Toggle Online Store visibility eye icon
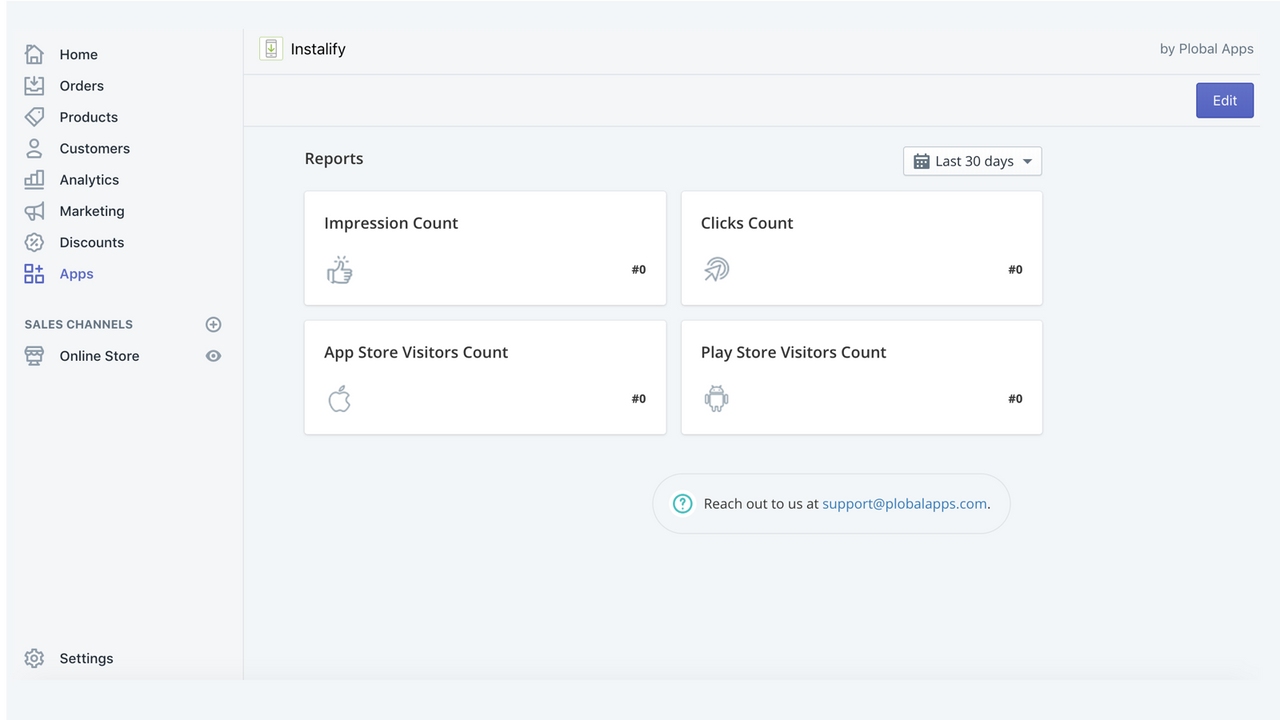Image resolution: width=1280 pixels, height=720 pixels. (213, 355)
